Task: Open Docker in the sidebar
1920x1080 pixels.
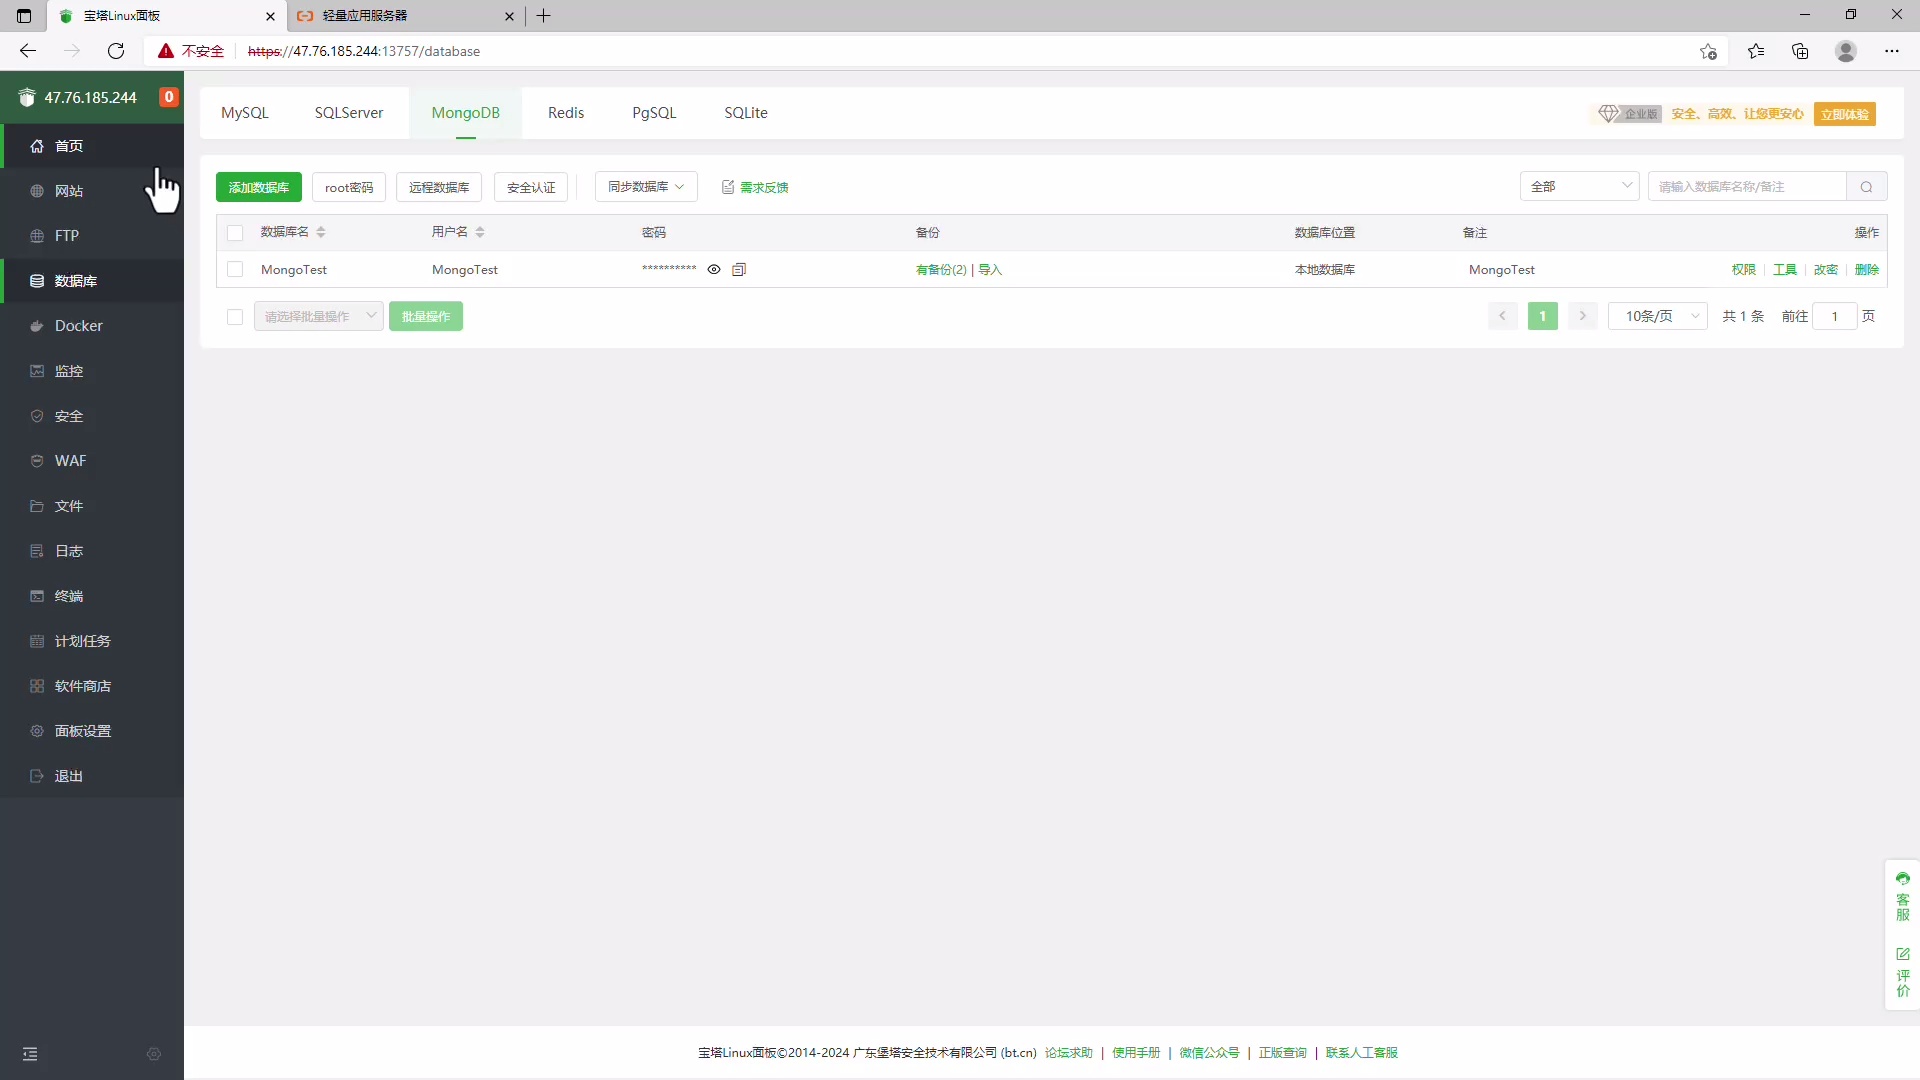Action: coord(78,326)
